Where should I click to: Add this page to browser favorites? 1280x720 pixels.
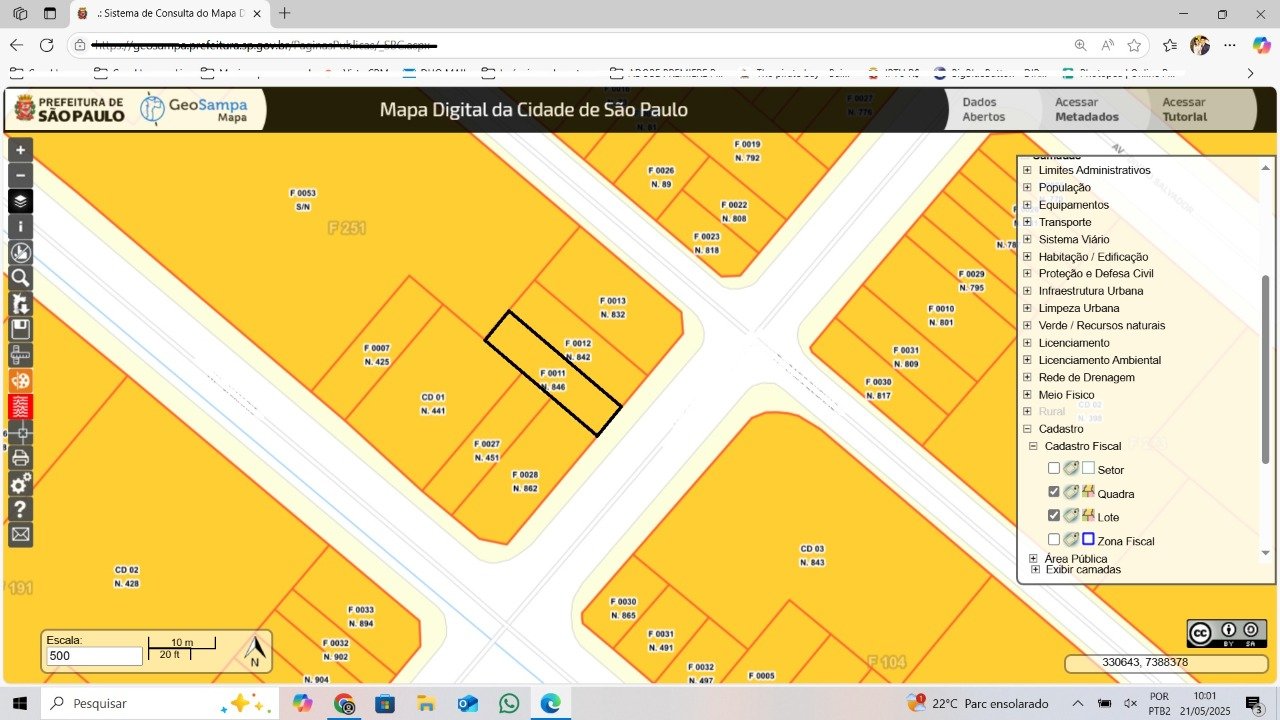tap(1134, 45)
